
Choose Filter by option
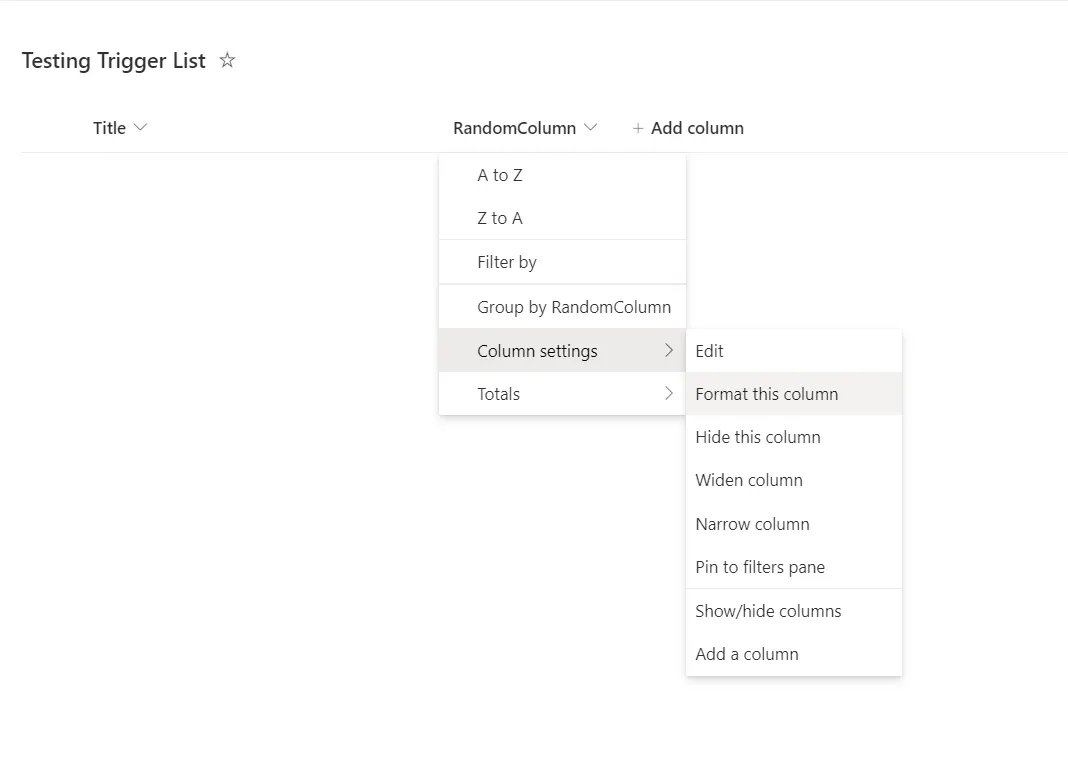pos(507,262)
